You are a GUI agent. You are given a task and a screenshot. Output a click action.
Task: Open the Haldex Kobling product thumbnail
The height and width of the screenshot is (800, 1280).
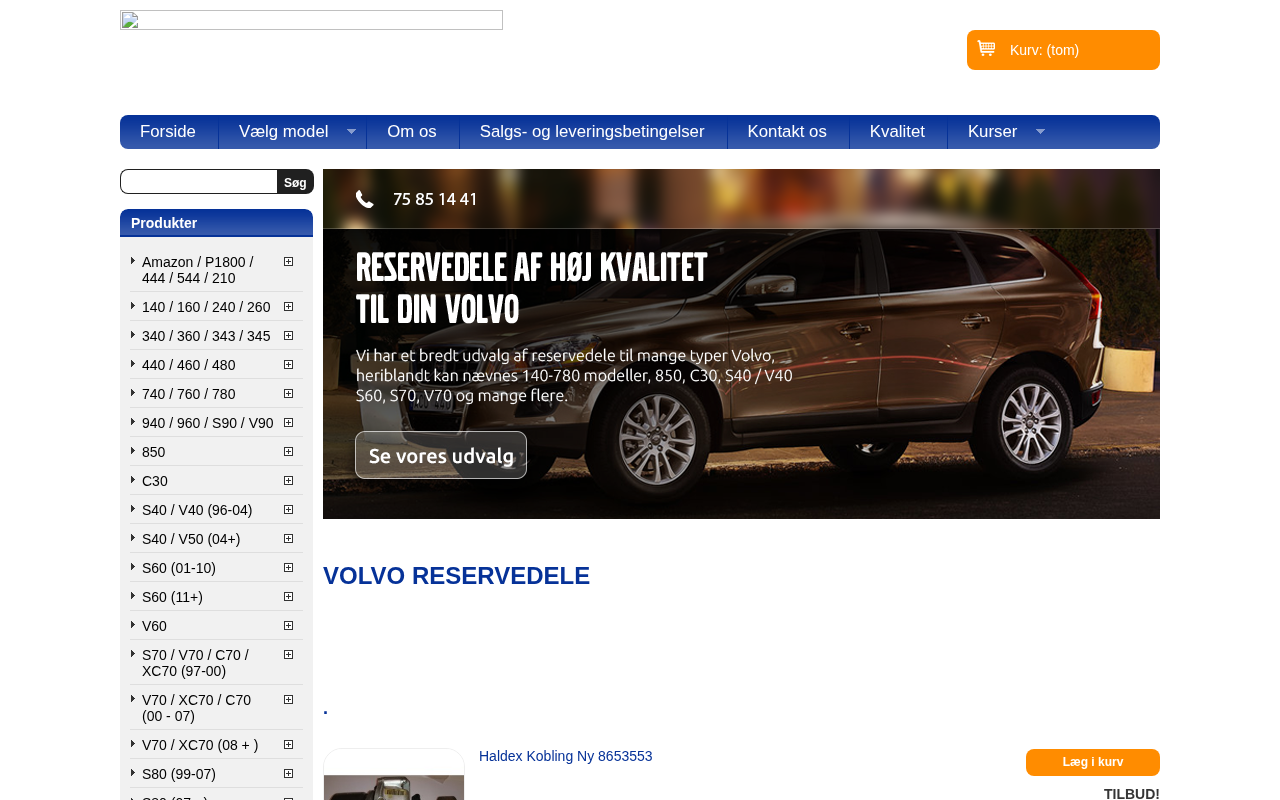(x=394, y=775)
